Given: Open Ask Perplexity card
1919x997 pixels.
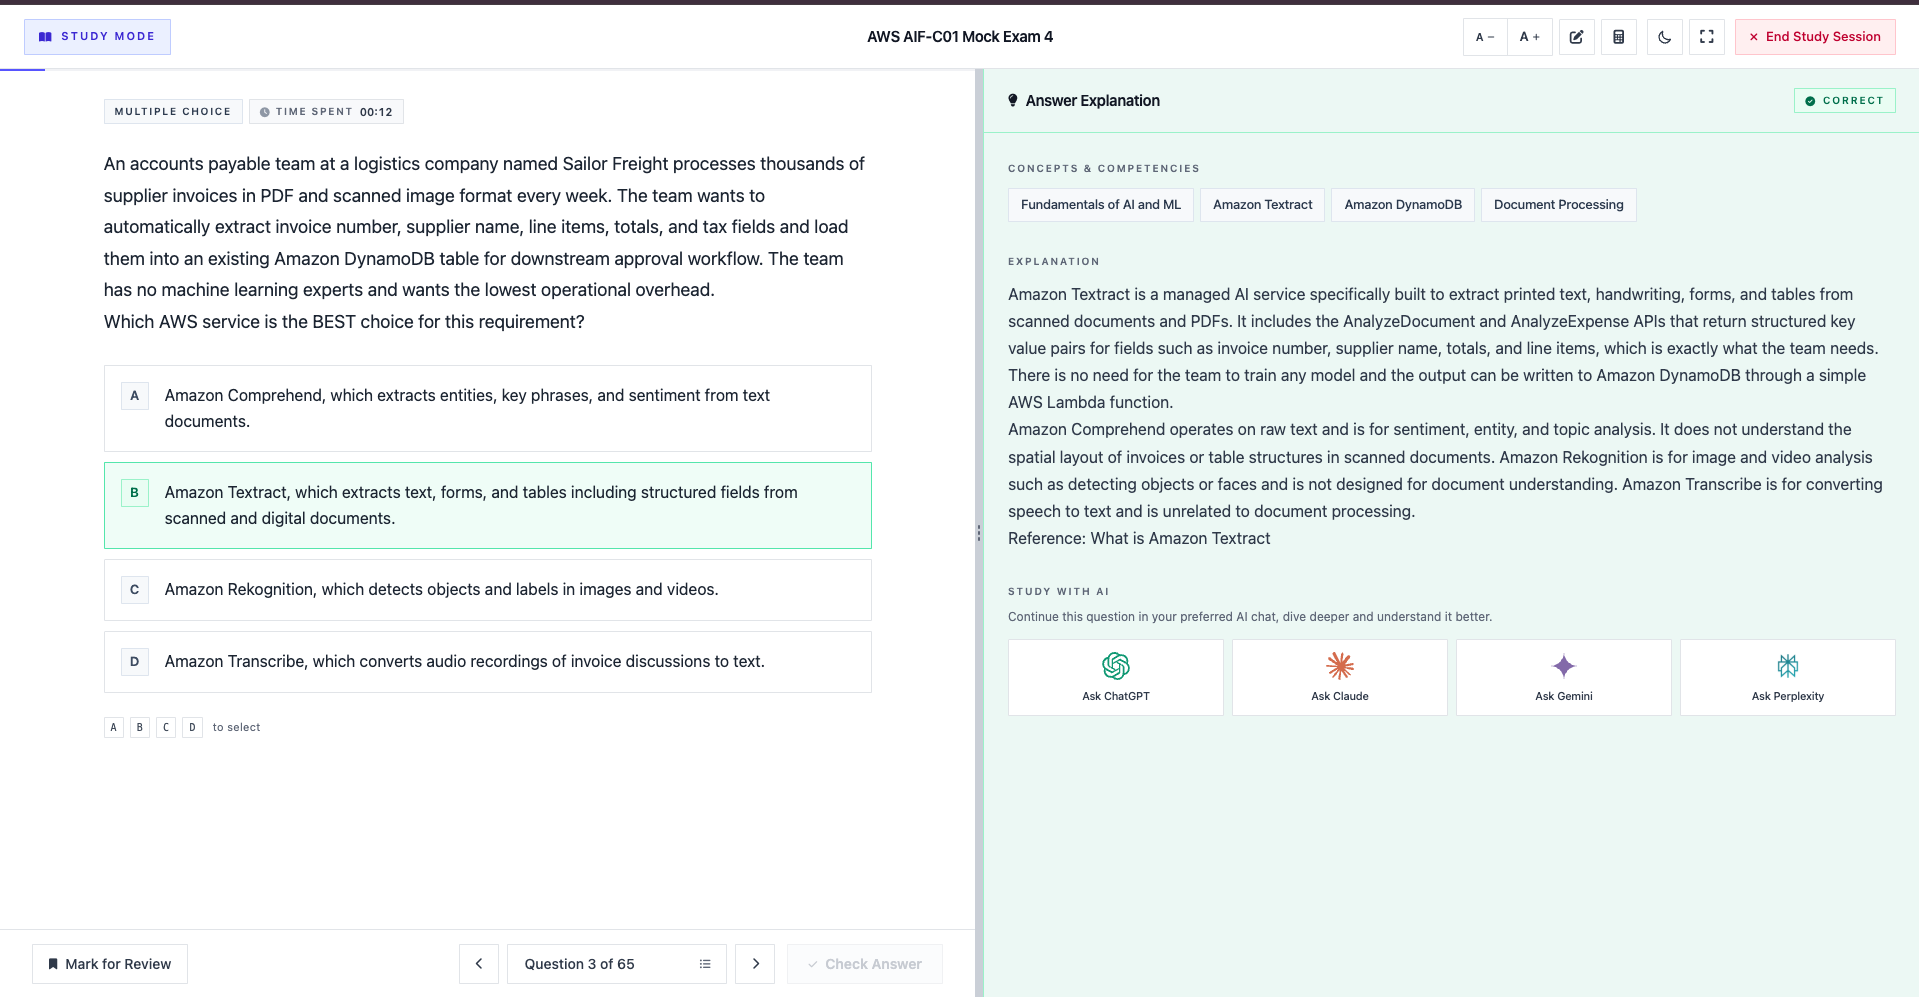Looking at the screenshot, I should point(1788,677).
